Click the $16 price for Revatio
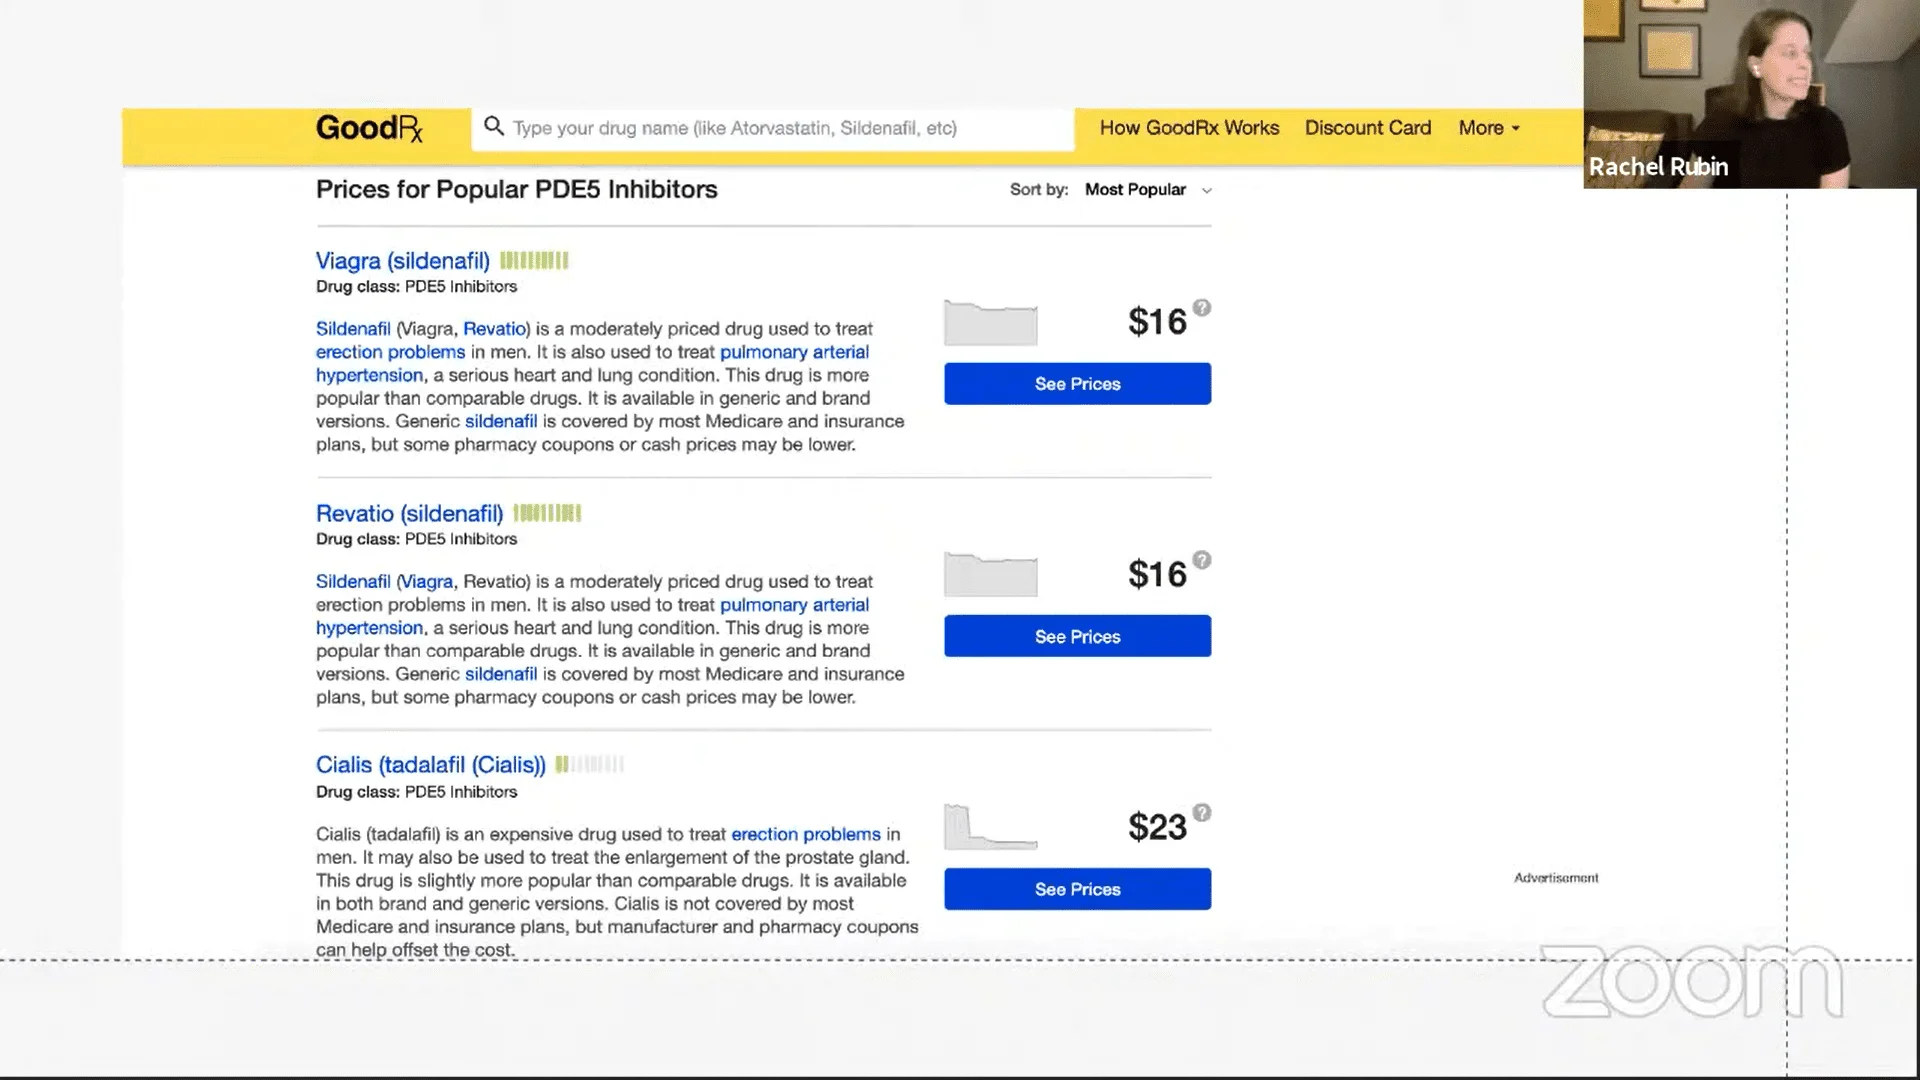 [x=1157, y=575]
